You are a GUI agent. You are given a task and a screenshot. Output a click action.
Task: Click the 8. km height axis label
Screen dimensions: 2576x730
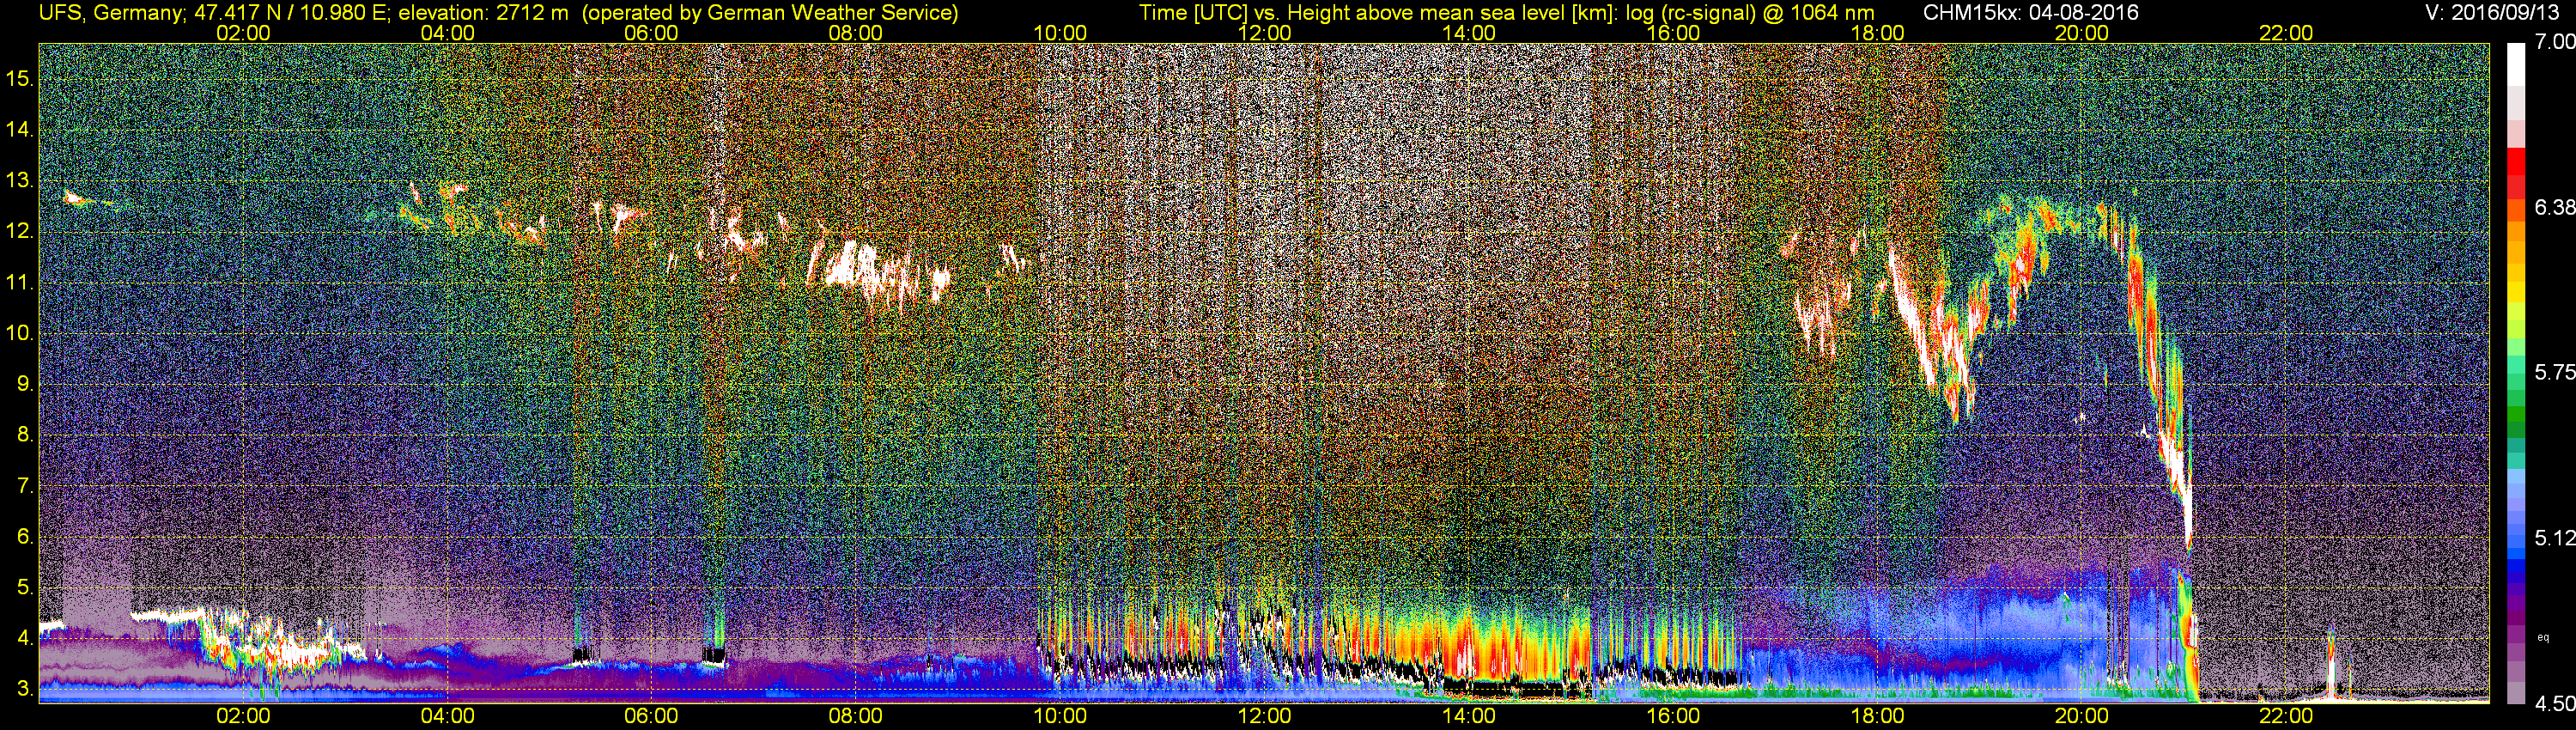(x=26, y=435)
